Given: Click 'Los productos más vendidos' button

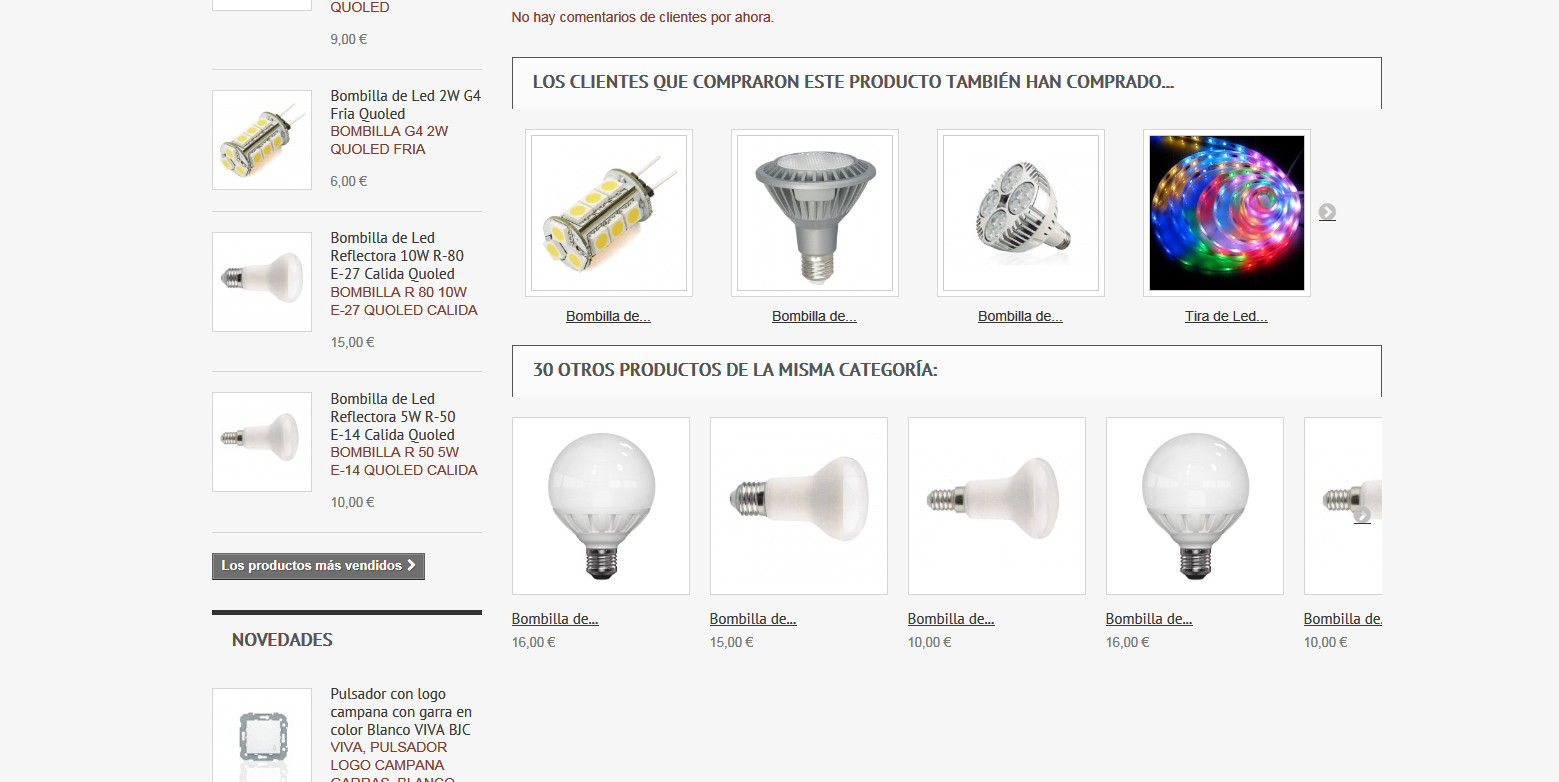Looking at the screenshot, I should coord(318,566).
